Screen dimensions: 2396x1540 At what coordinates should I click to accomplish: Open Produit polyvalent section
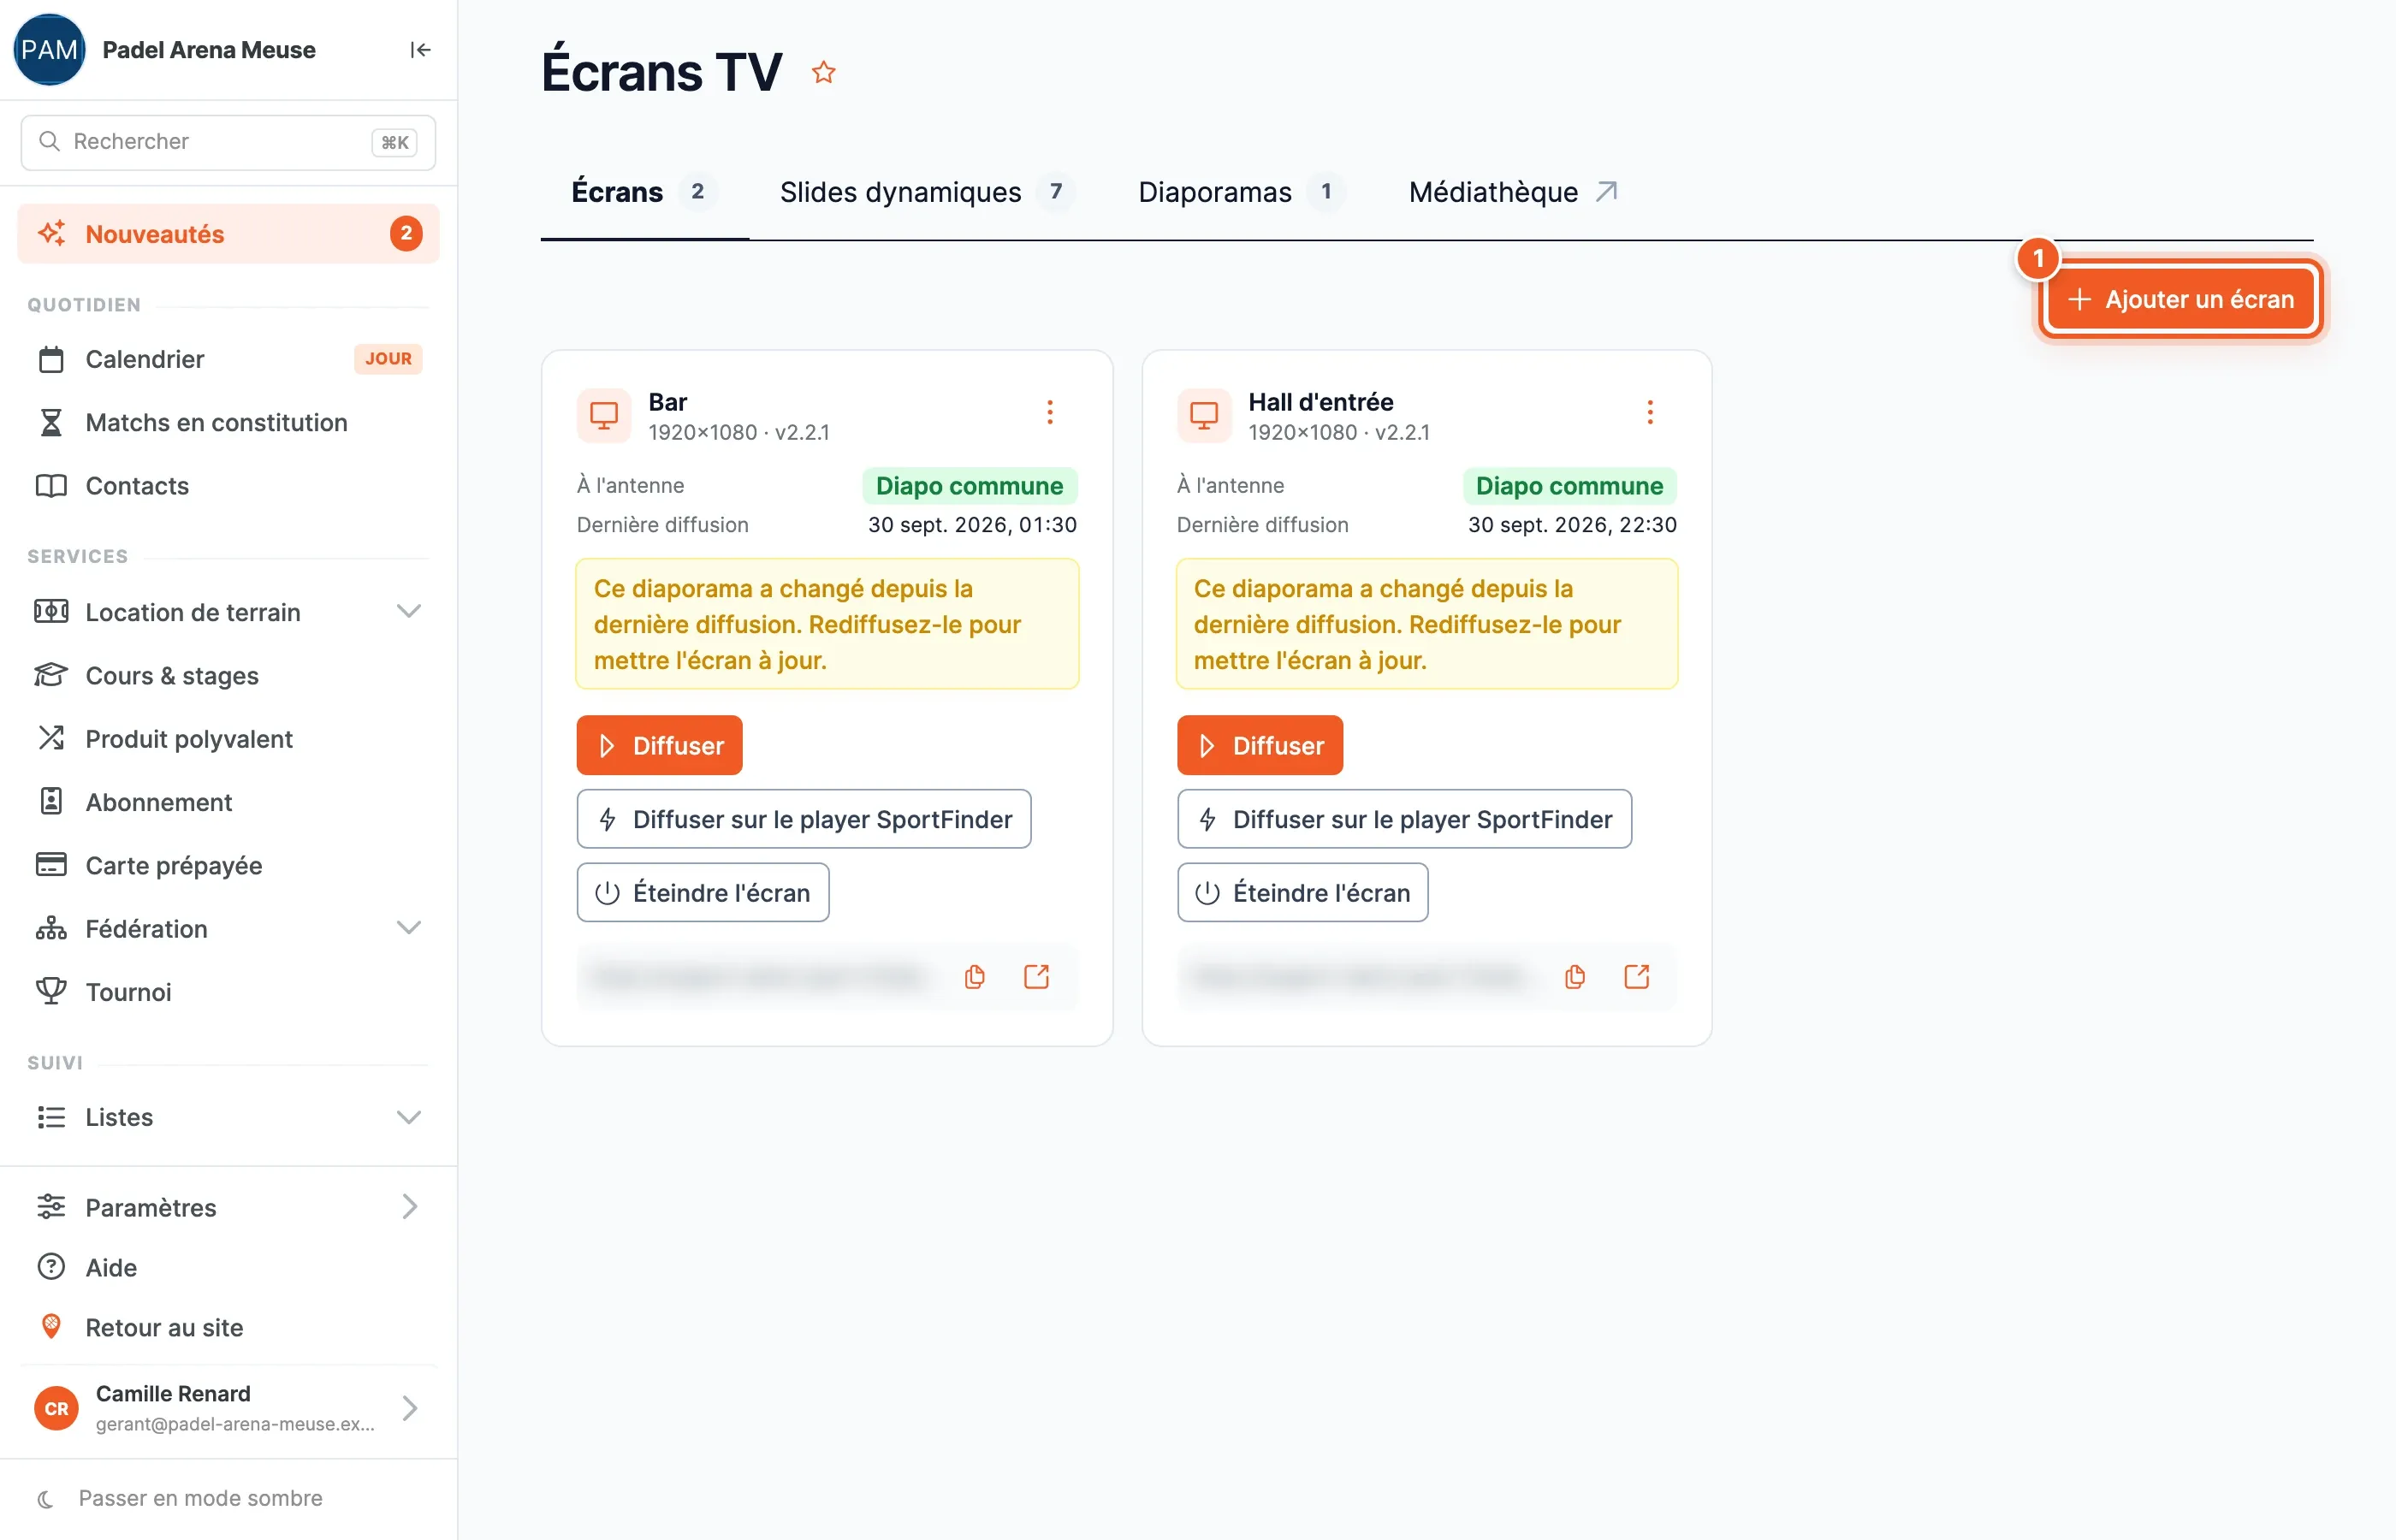click(x=228, y=738)
